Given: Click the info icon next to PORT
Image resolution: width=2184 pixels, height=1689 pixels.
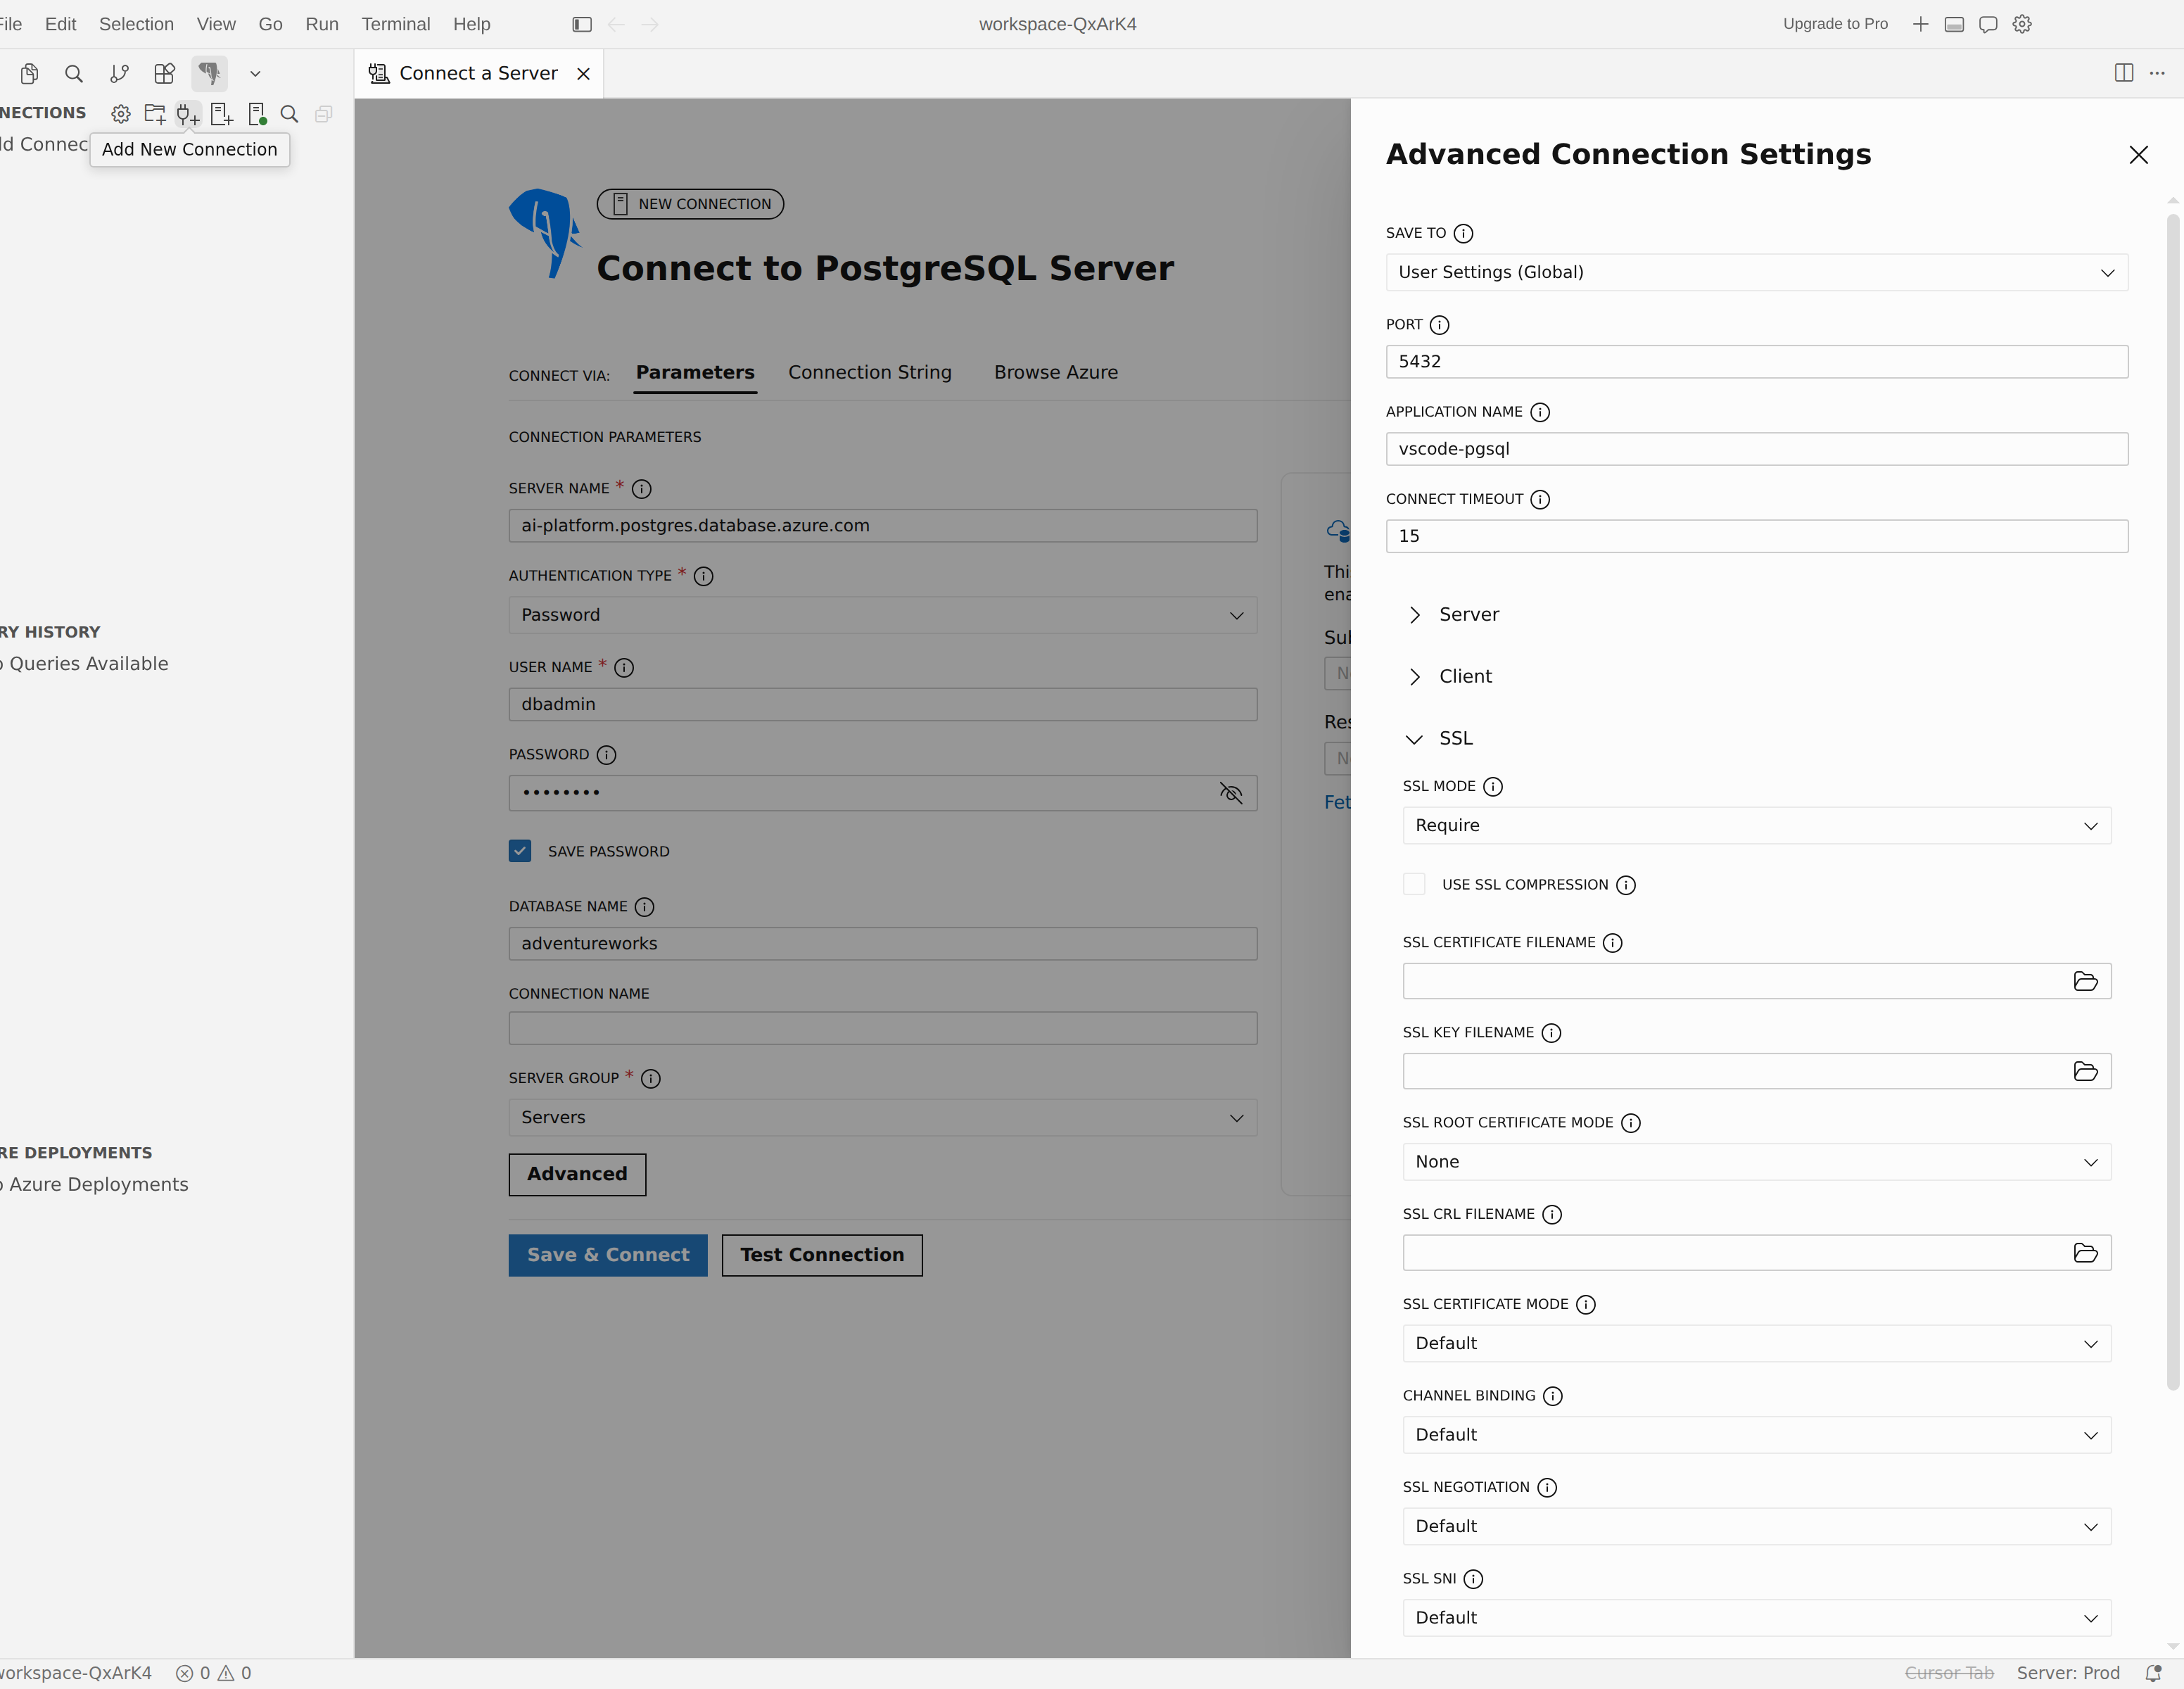Looking at the screenshot, I should point(1439,325).
